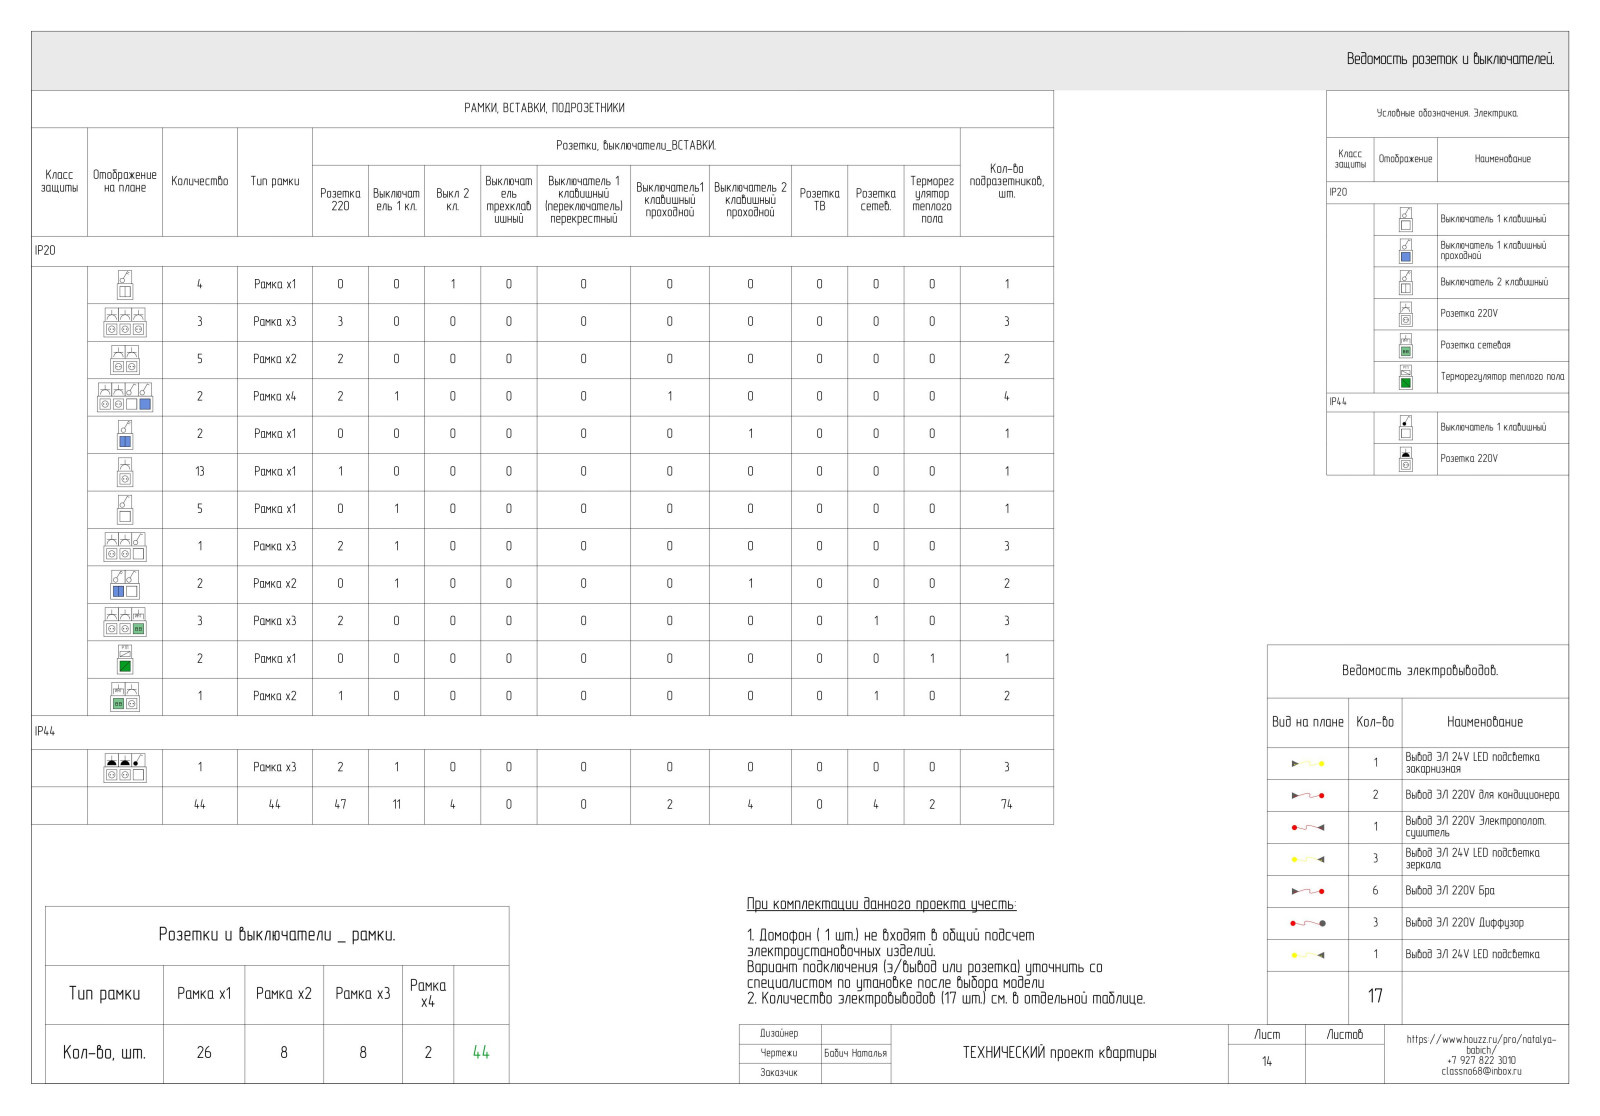Select the Терморегулятор теплого пола legend symbol
This screenshot has width=1600, height=1116.
tap(1405, 377)
